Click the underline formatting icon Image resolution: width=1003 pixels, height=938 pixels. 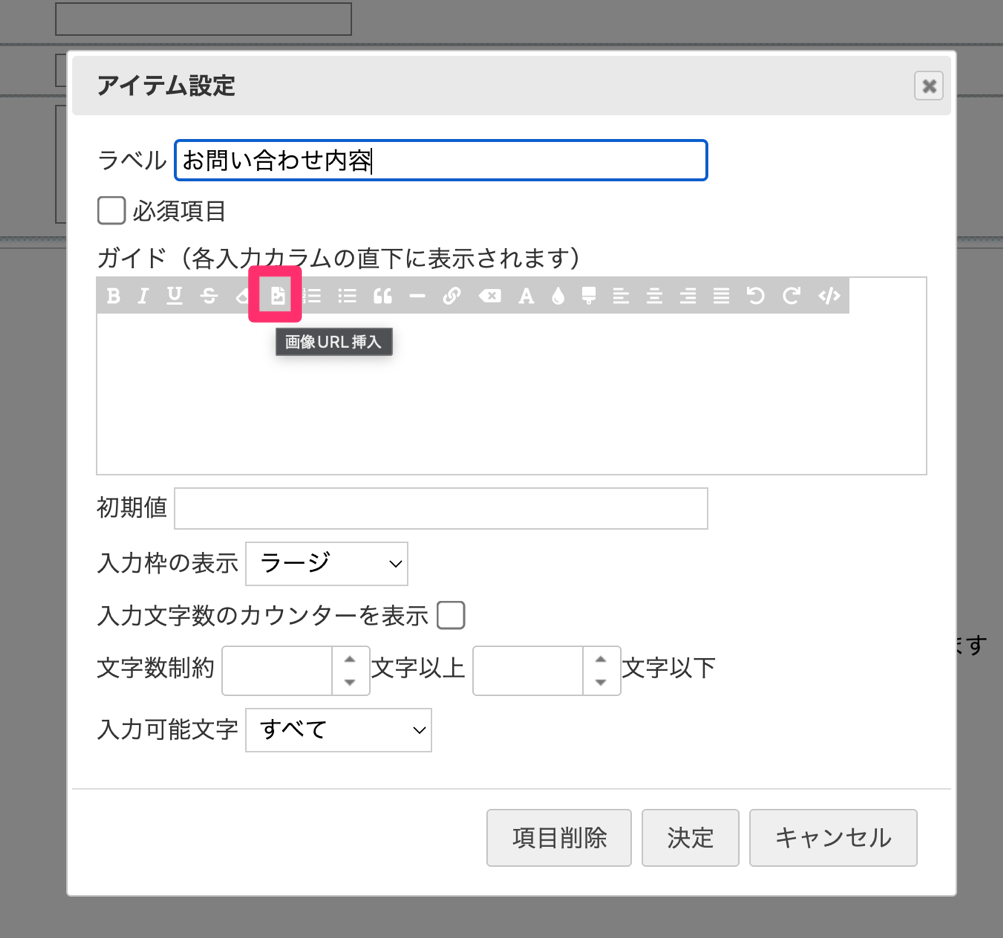(x=175, y=296)
